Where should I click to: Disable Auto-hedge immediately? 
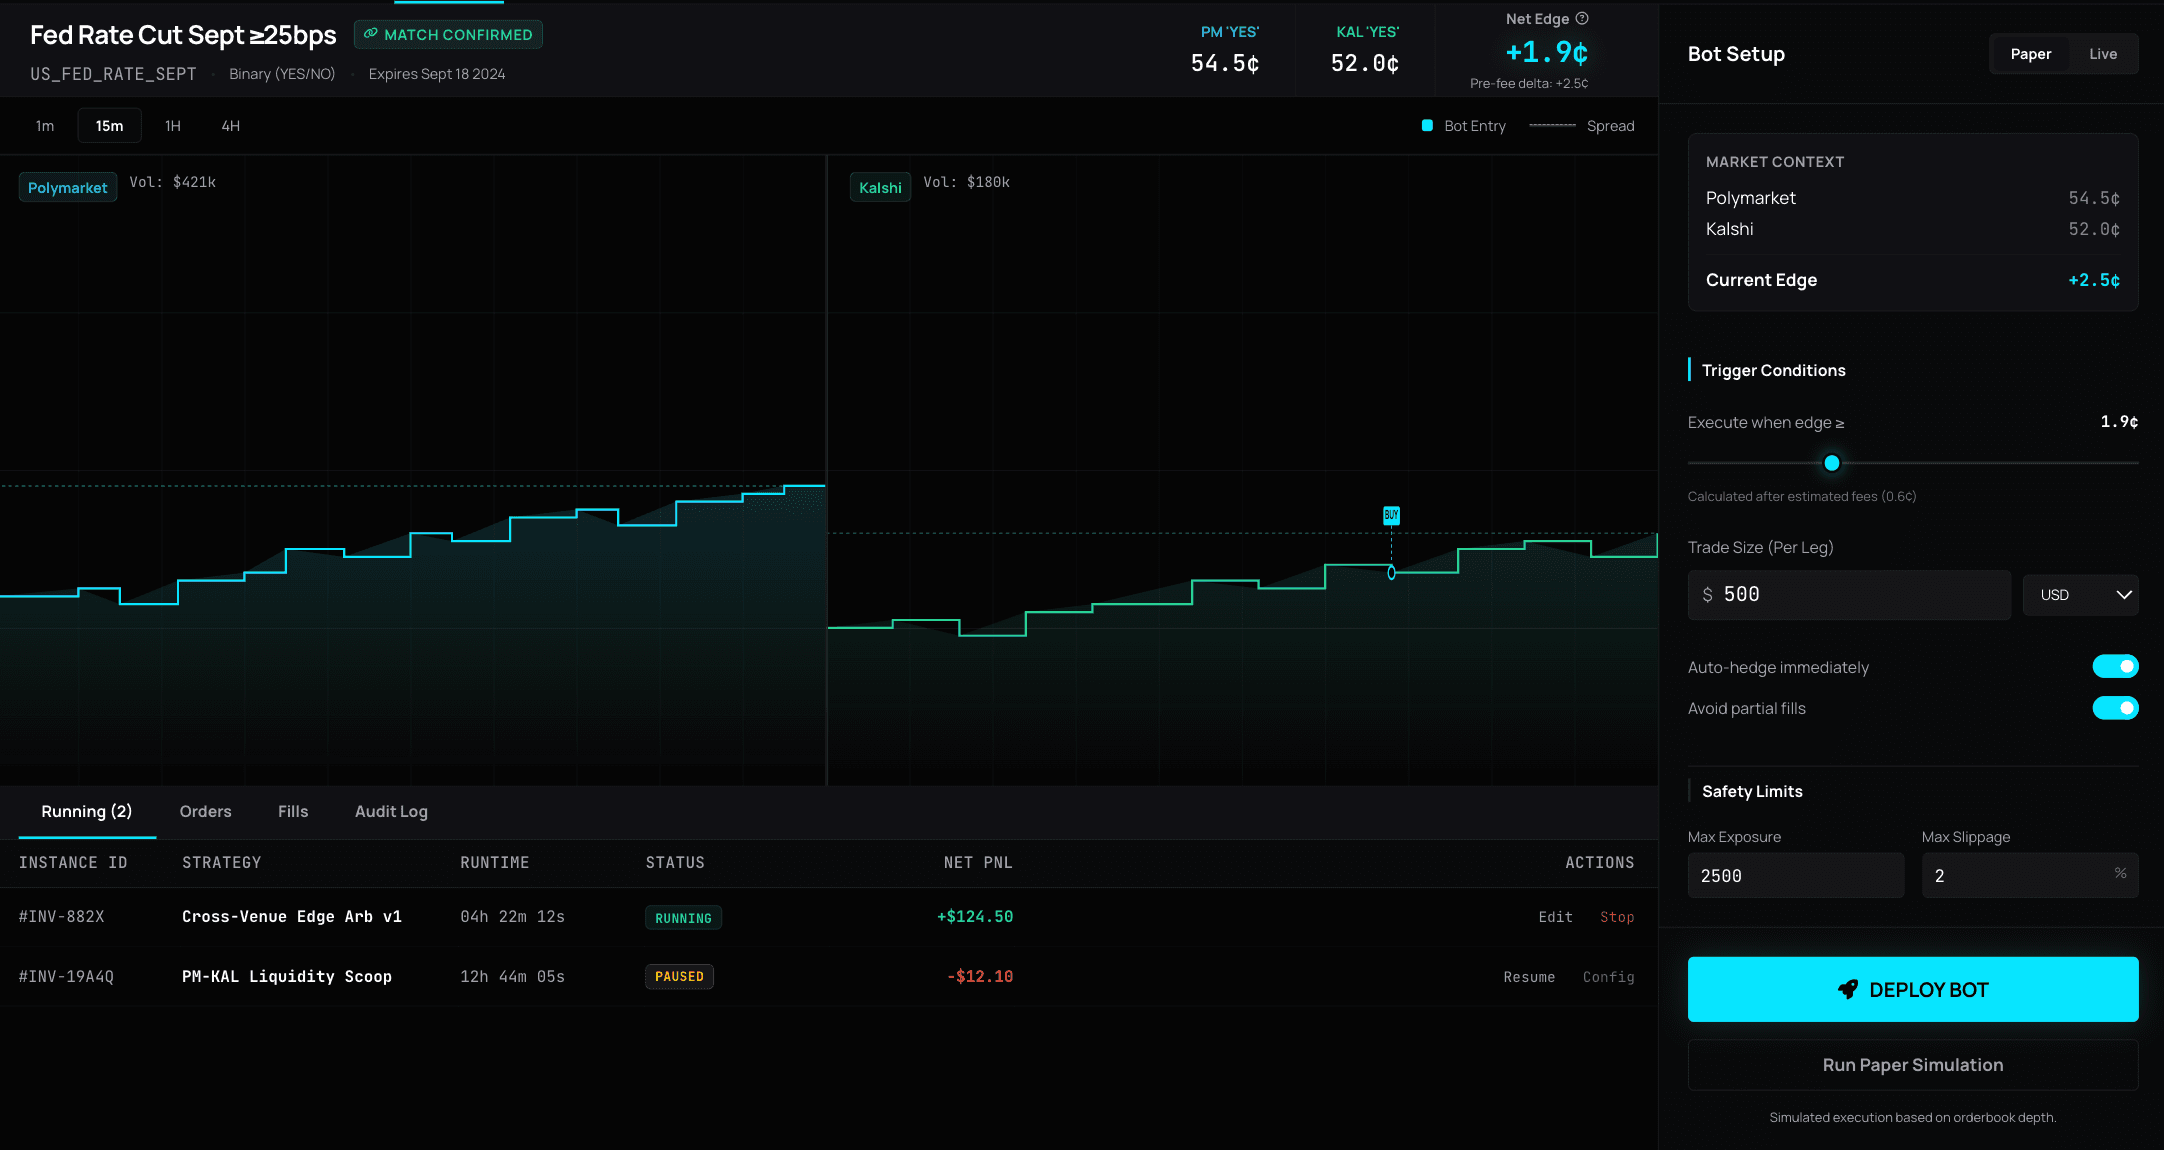point(2116,666)
